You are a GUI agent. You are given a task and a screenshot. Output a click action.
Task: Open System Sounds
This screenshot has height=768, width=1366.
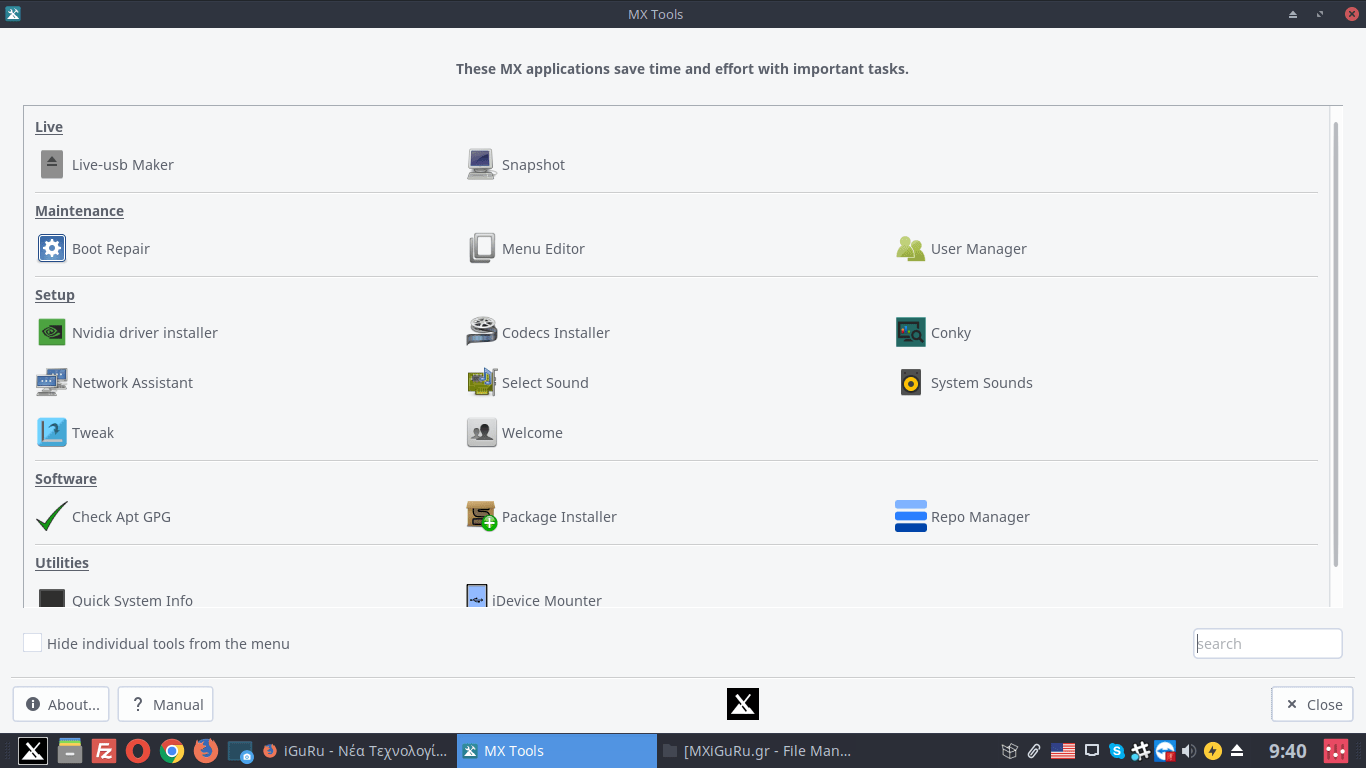tap(964, 383)
